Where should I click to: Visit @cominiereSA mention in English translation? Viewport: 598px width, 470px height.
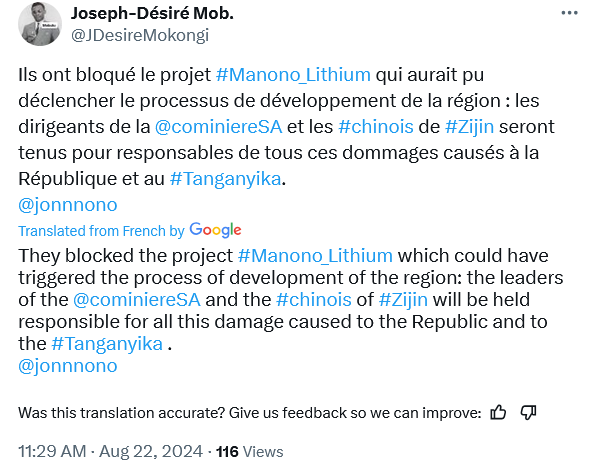pyautogui.click(x=137, y=300)
